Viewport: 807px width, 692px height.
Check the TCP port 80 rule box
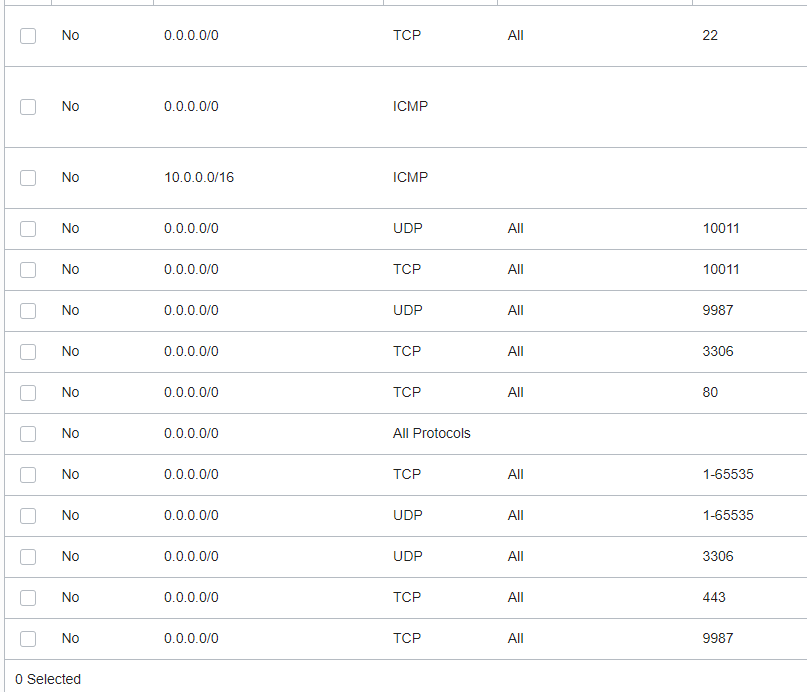tap(28, 393)
